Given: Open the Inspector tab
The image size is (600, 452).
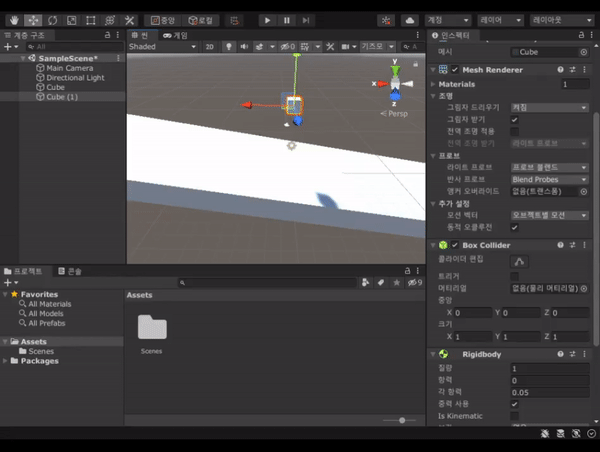Looking at the screenshot, I should click(x=450, y=35).
